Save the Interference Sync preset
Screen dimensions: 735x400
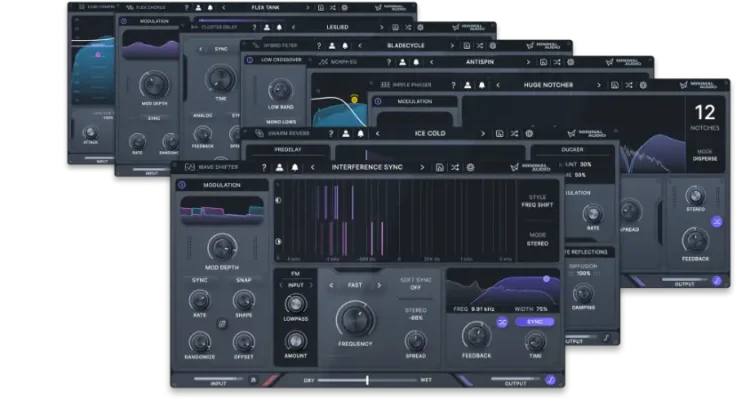[x=439, y=167]
